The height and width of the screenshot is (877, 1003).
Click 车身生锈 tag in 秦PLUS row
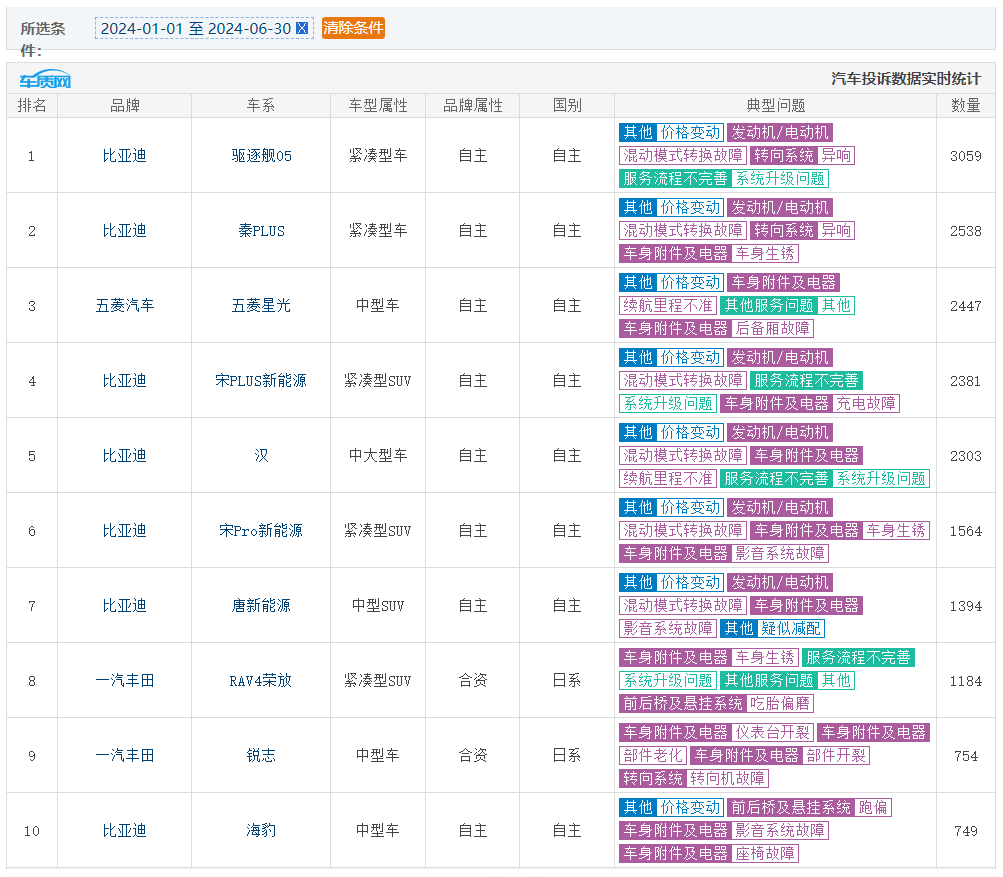pos(765,253)
